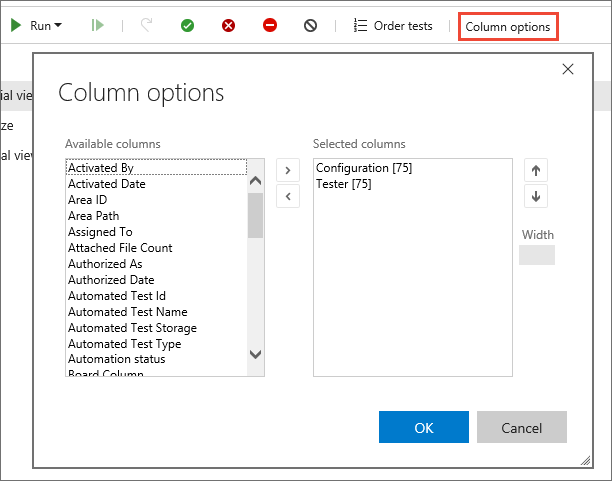The height and width of the screenshot is (481, 612).
Task: Mark test as Not applicable icon
Action: tap(311, 25)
